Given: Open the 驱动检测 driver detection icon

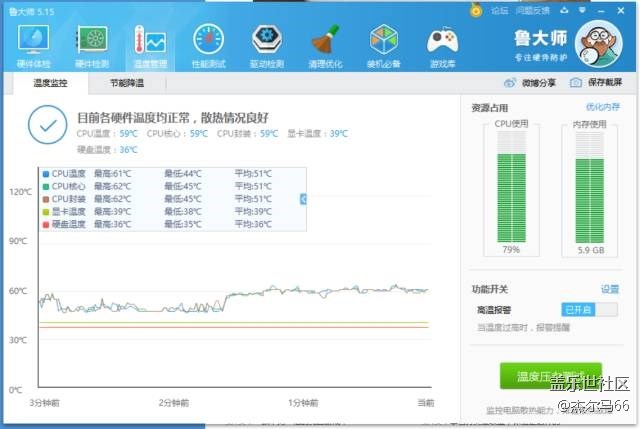Looking at the screenshot, I should [x=266, y=44].
